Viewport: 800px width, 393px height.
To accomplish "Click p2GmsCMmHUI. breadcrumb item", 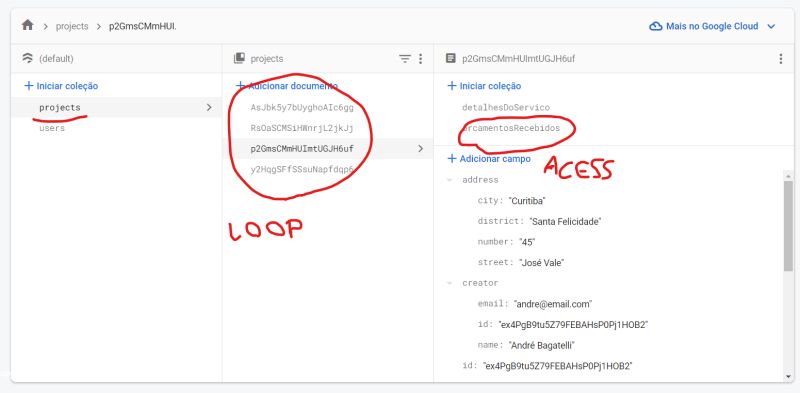I will tap(143, 27).
